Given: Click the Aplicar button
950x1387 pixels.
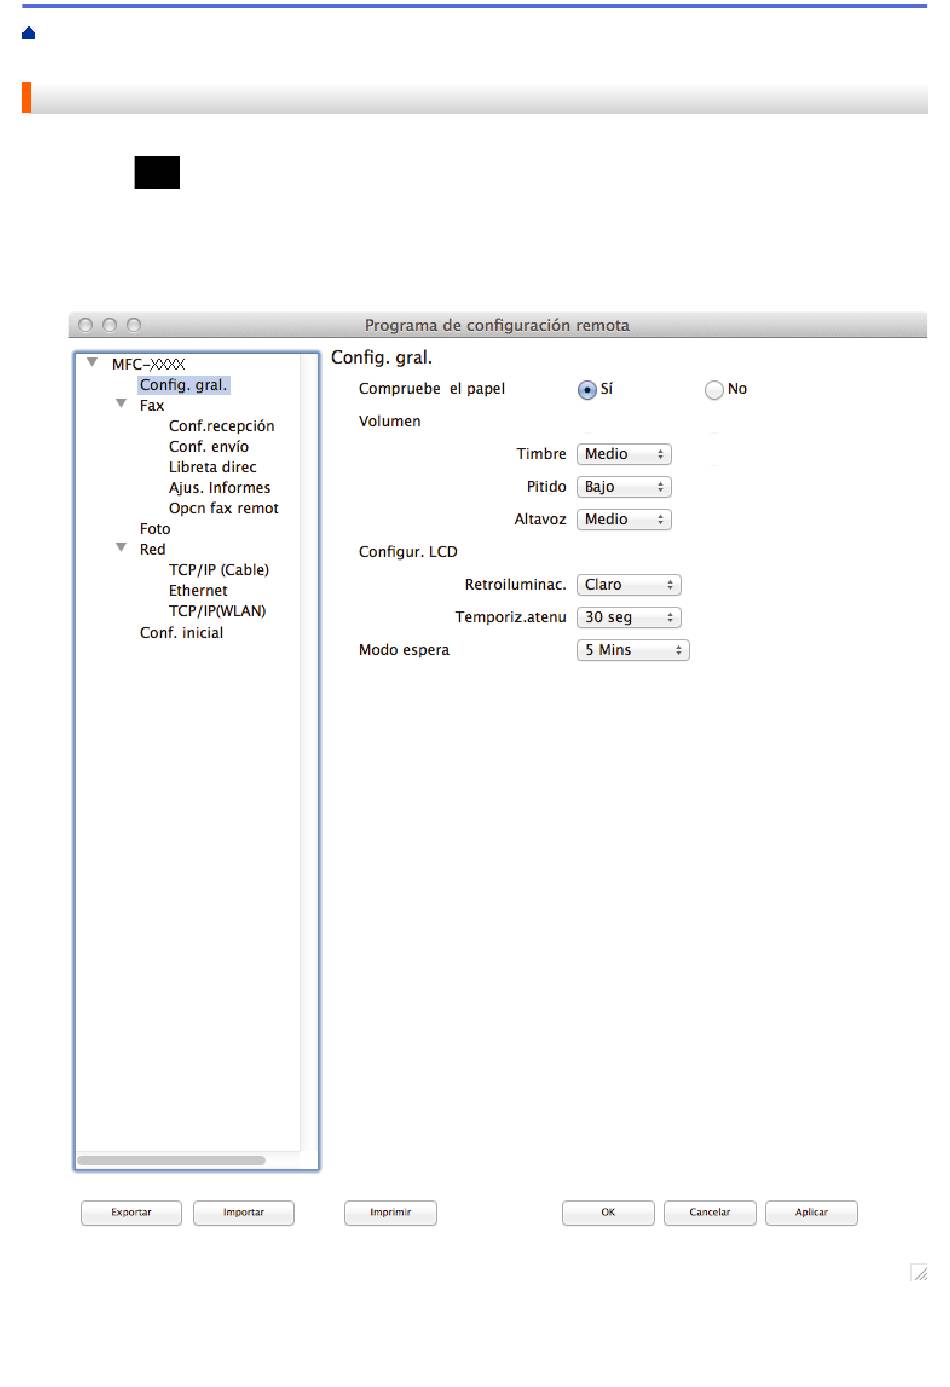Looking at the screenshot, I should tap(811, 1213).
